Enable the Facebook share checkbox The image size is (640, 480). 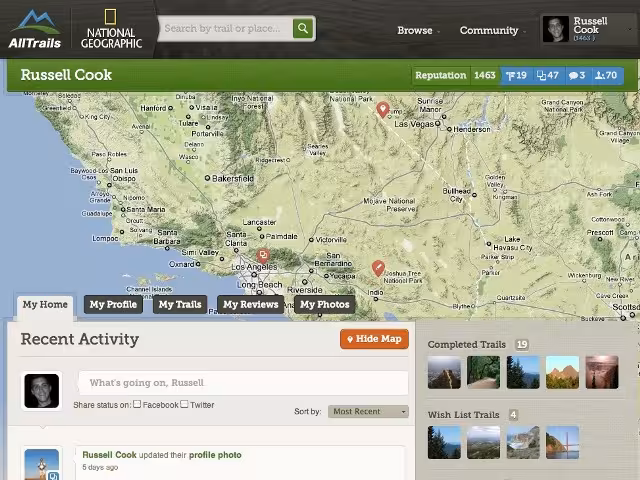point(137,404)
